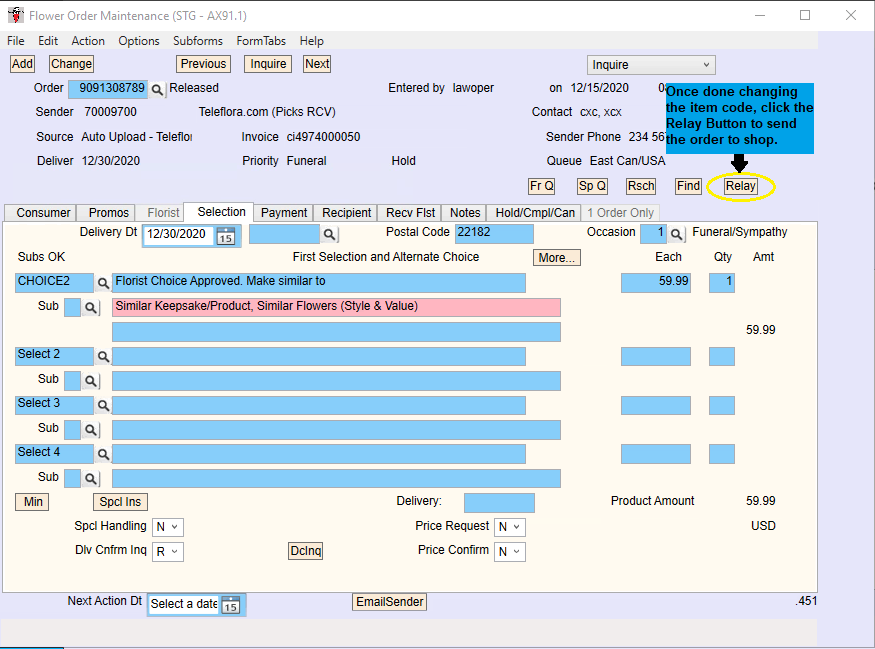Open the File menu
The height and width of the screenshot is (649, 875).
coord(16,41)
